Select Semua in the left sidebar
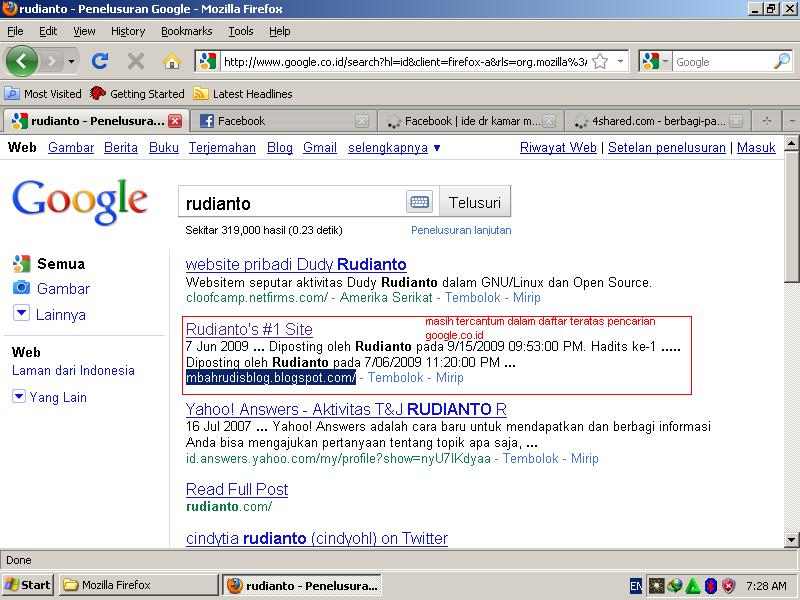Image resolution: width=800 pixels, height=600 pixels. (x=61, y=264)
